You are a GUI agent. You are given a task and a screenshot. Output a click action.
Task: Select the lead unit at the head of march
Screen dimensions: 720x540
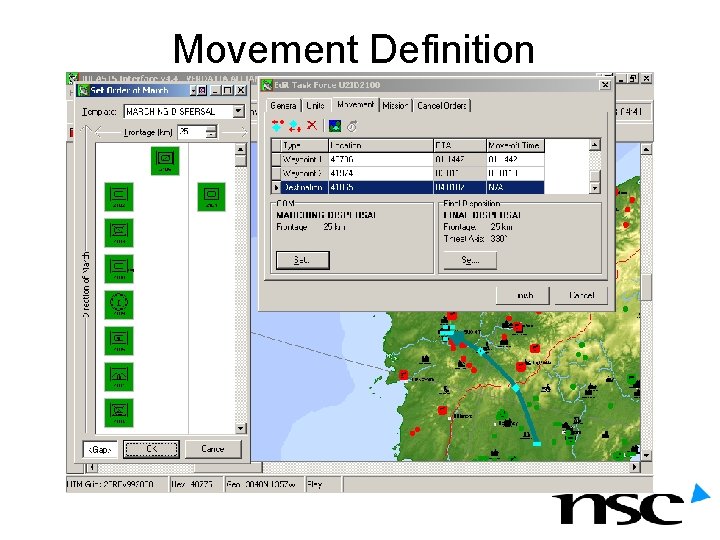click(165, 161)
